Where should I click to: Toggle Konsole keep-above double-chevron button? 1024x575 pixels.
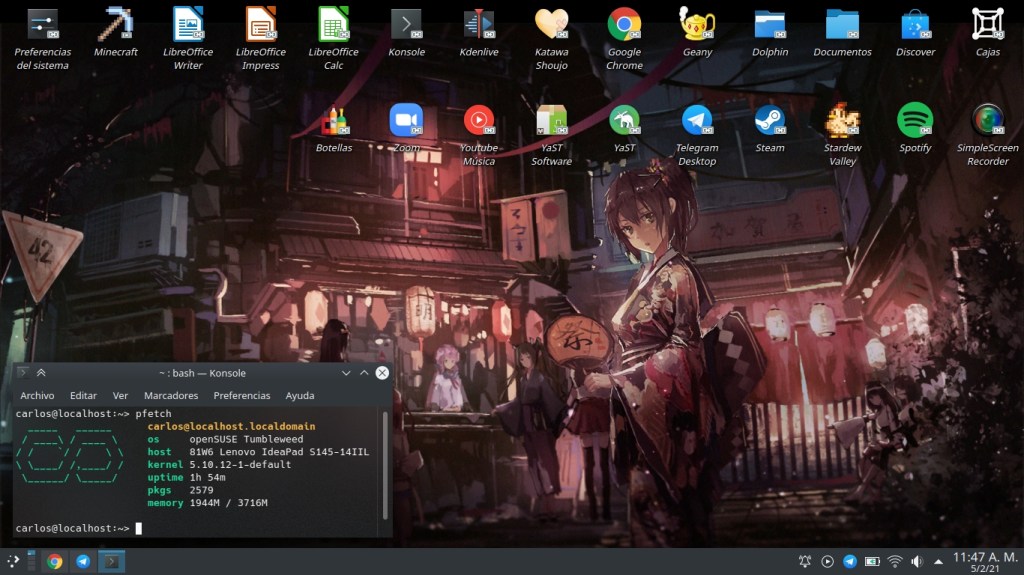41,373
